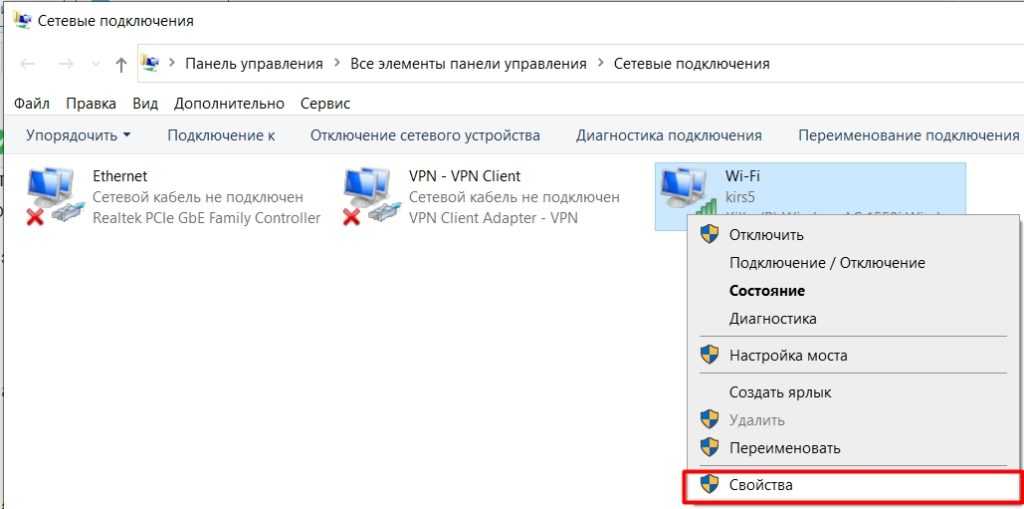This screenshot has height=509, width=1024.
Task: Choose Свойства from the context menu
Action: click(761, 485)
